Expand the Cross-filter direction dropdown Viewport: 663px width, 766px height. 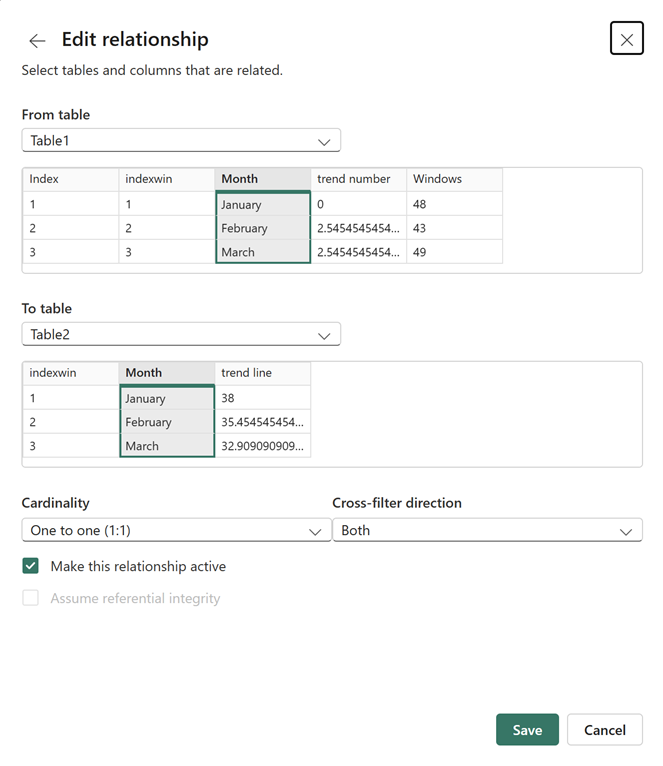(487, 530)
